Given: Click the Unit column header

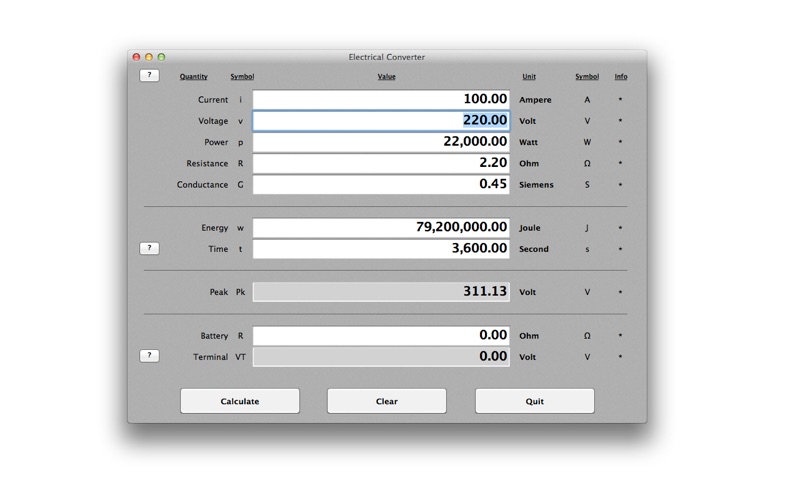Looking at the screenshot, I should click(529, 77).
